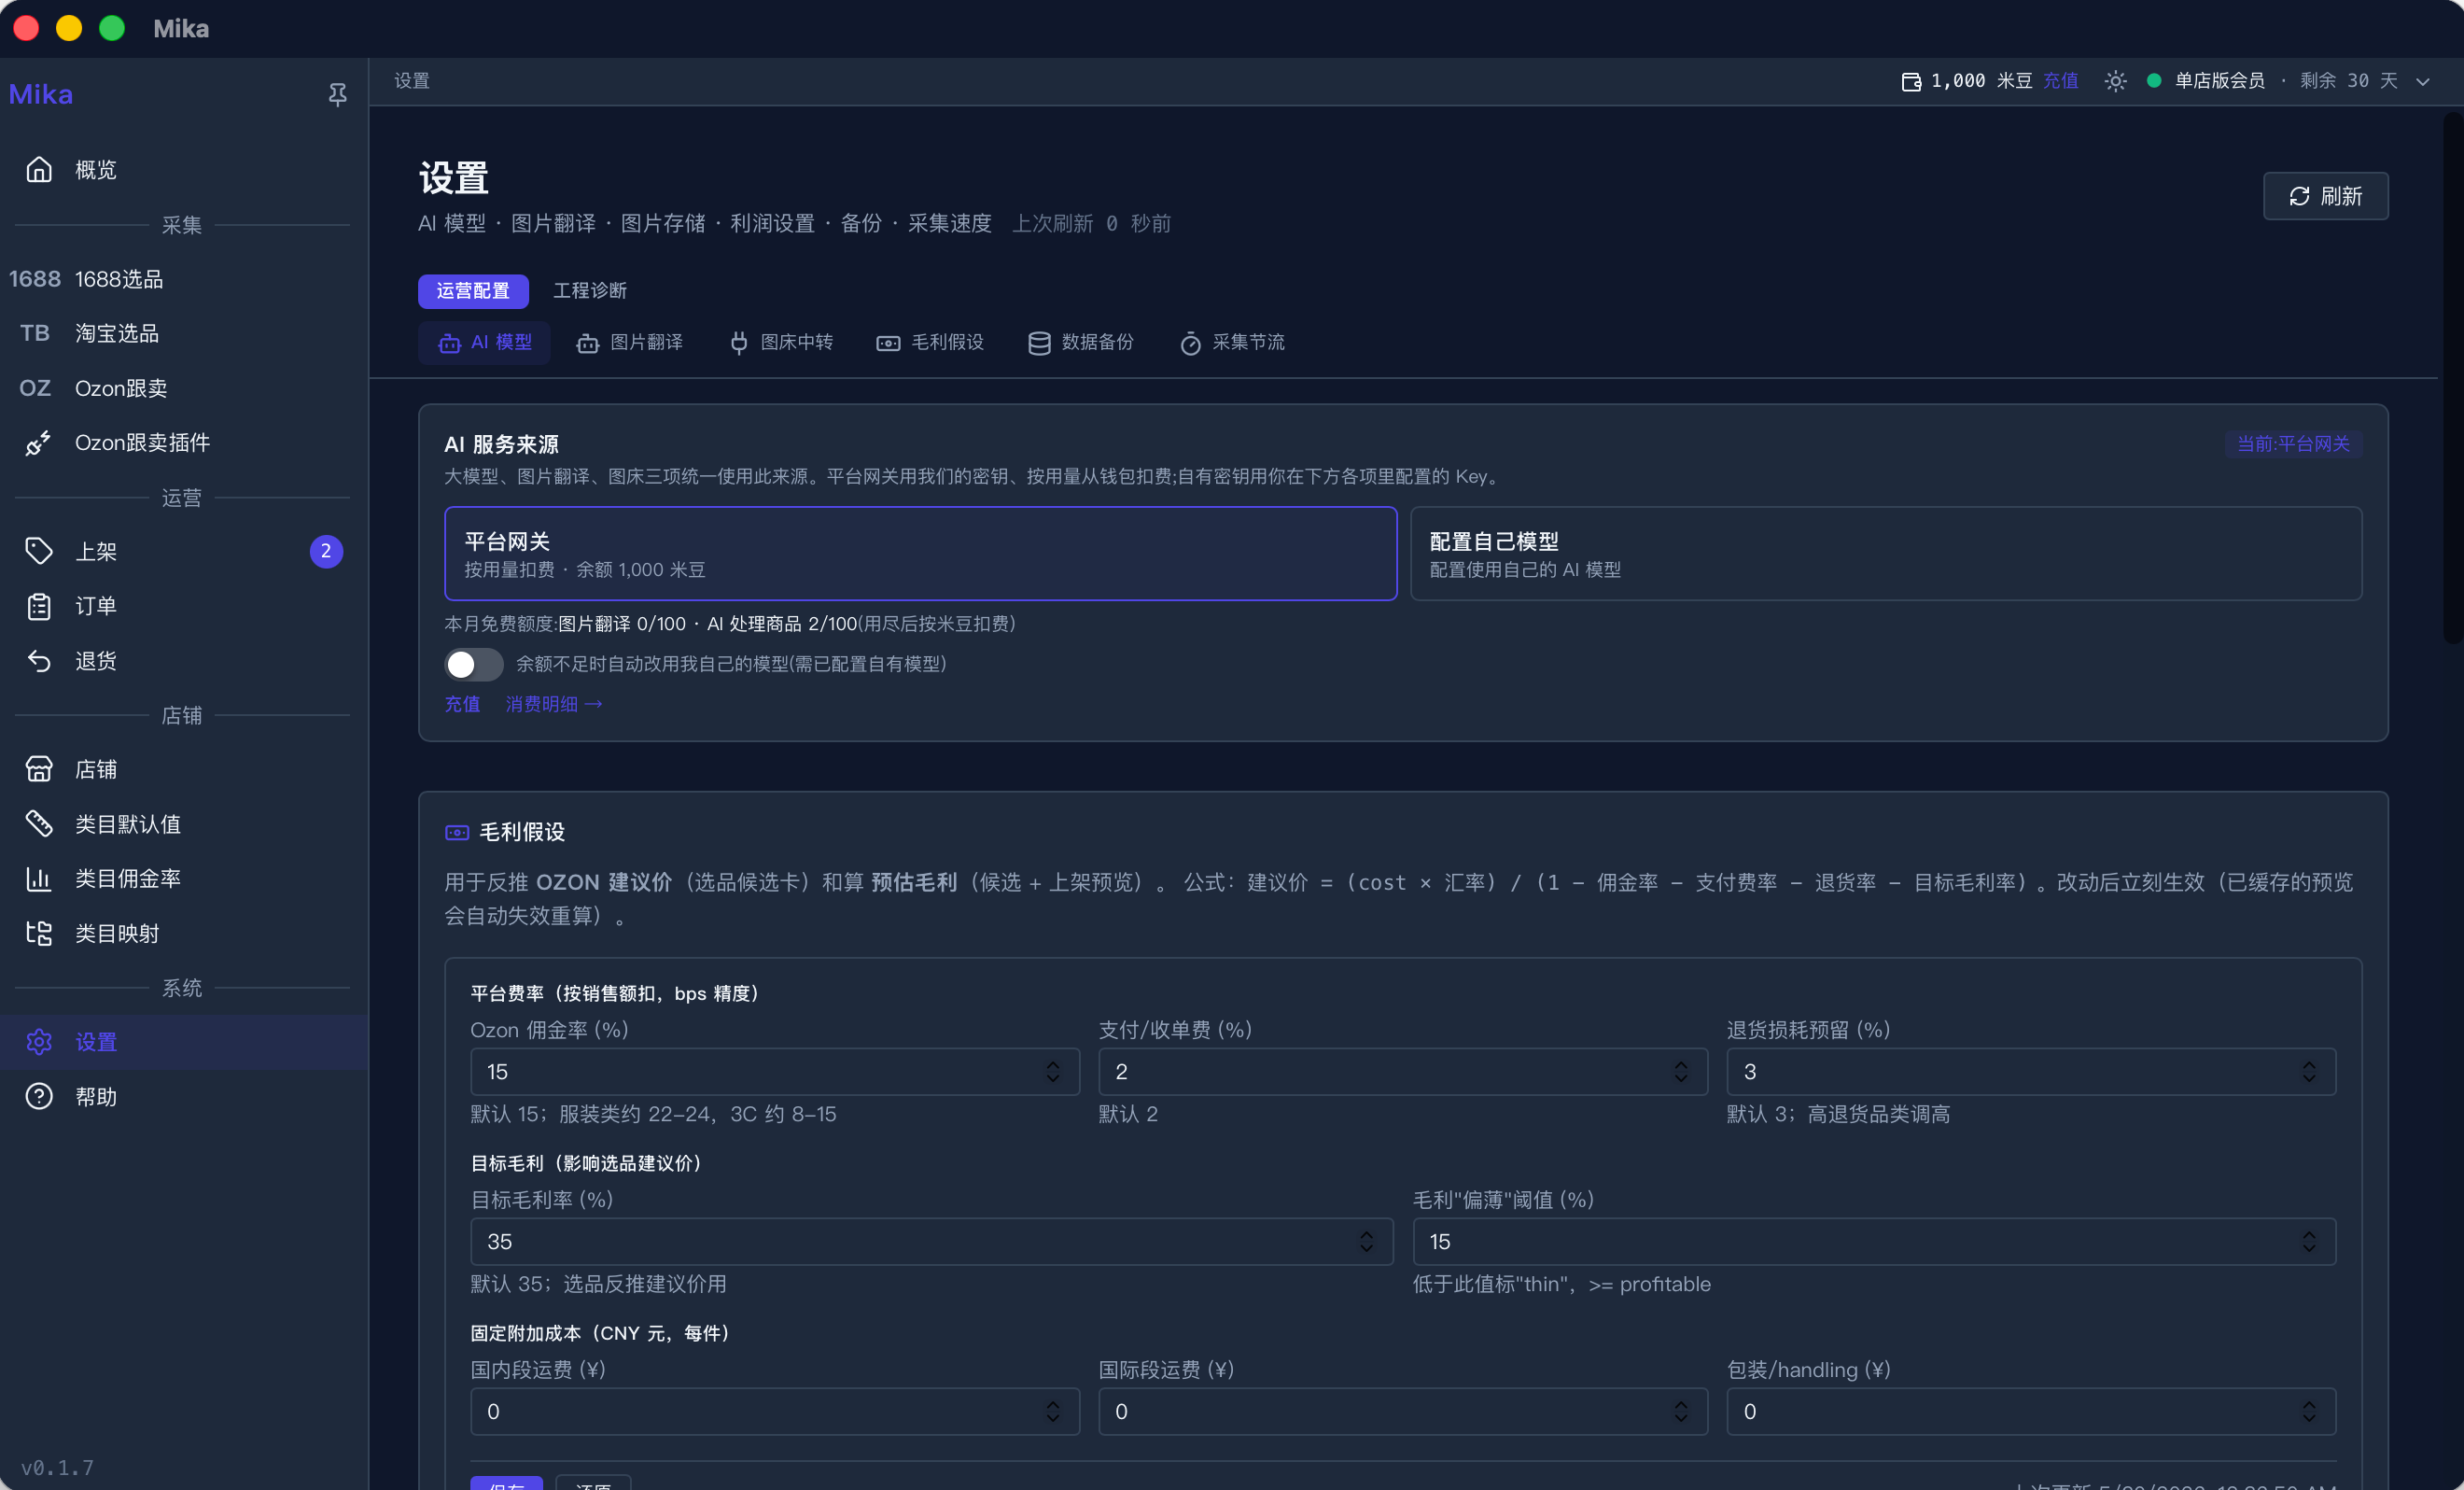Select the 平台网关 source option
Viewport: 2464px width, 1490px height.
coord(920,553)
